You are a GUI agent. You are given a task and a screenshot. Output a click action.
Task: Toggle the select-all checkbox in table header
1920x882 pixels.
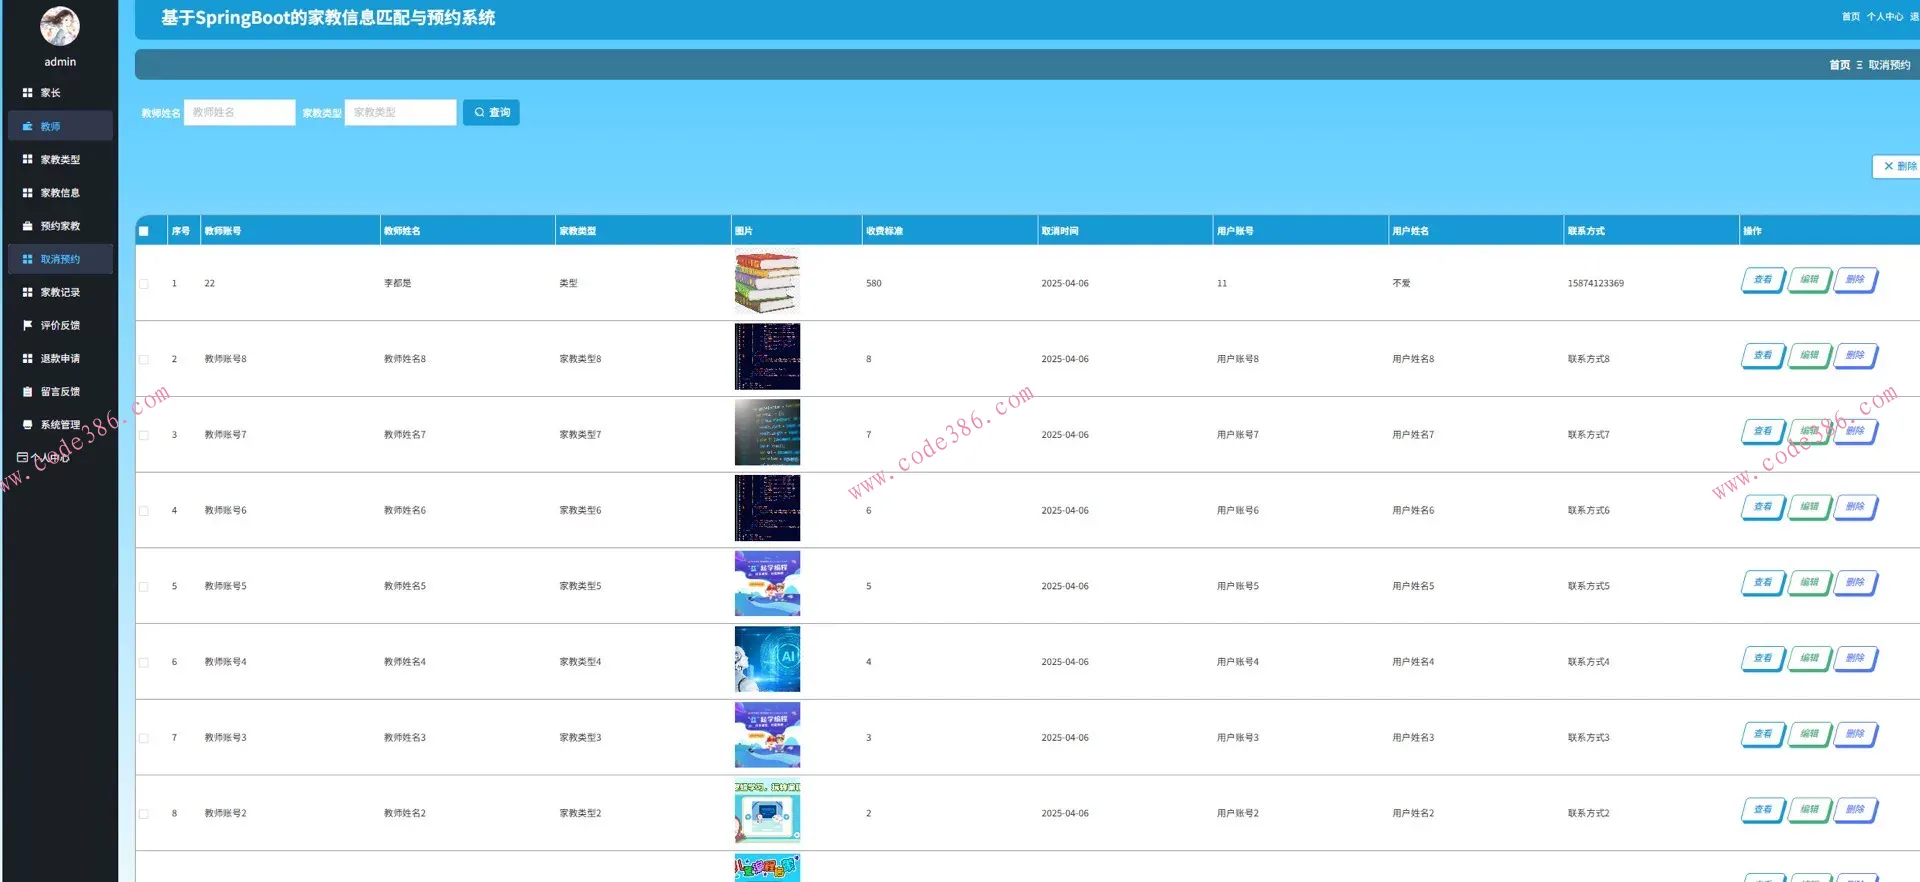click(x=144, y=231)
